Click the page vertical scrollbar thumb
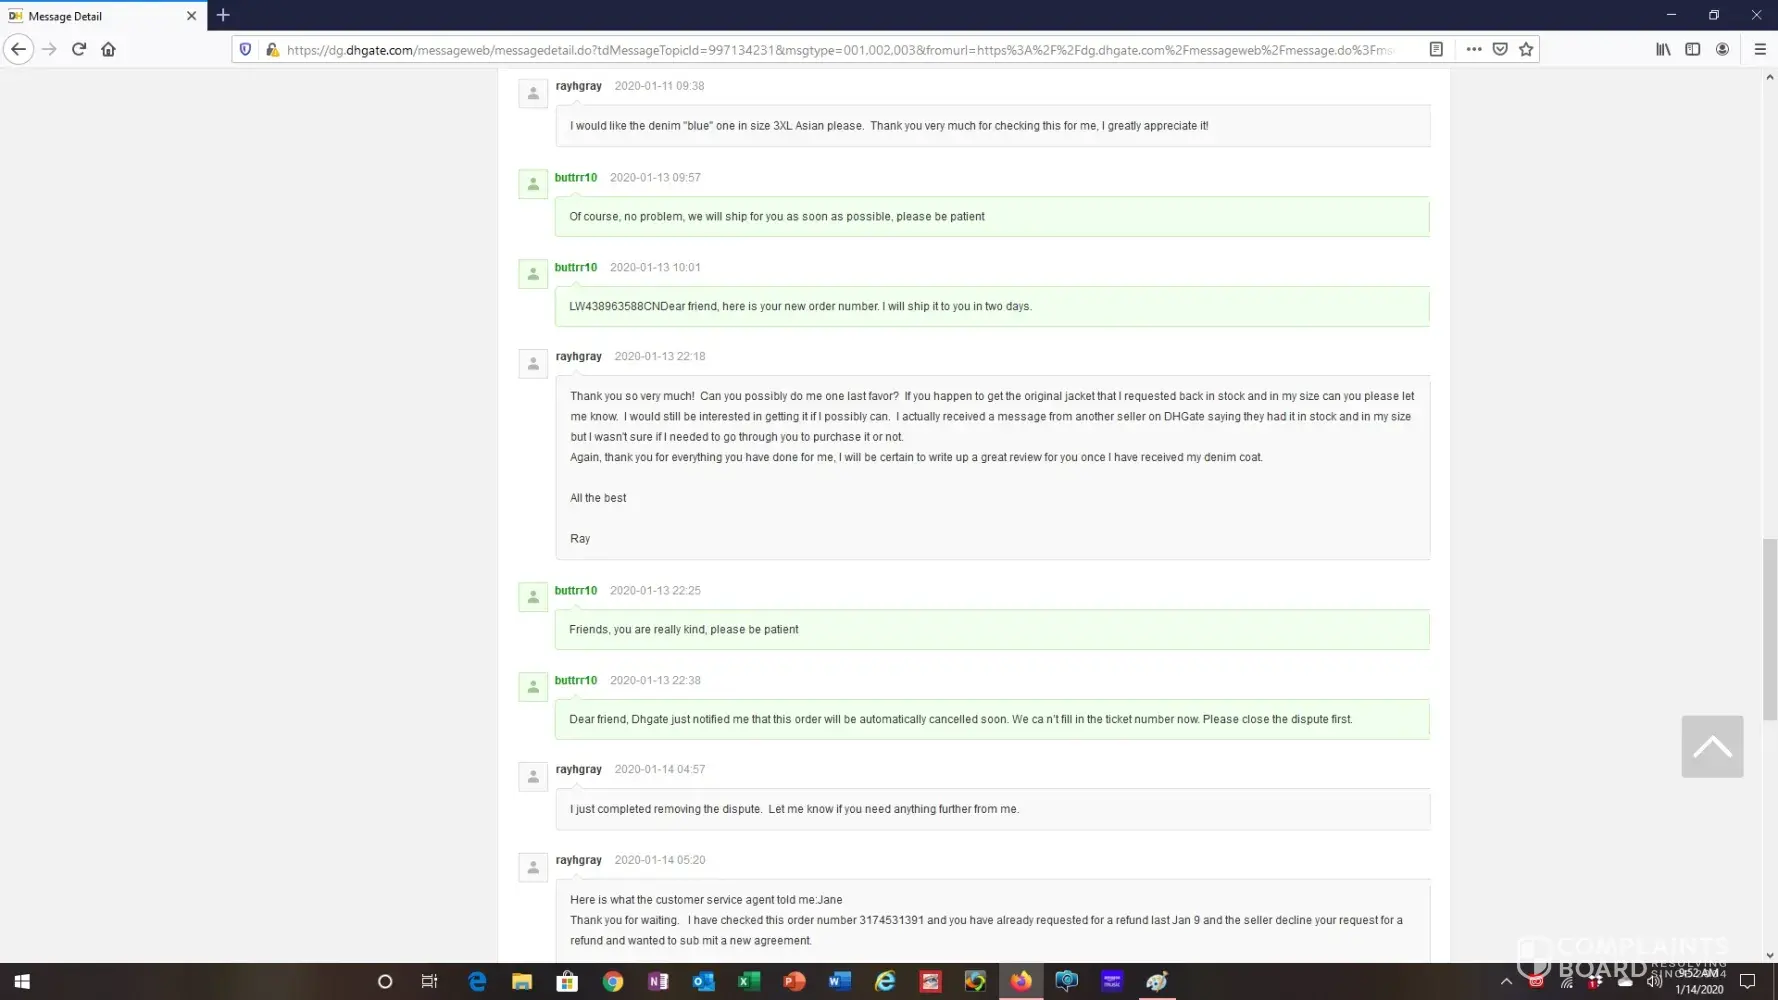 (1769, 629)
